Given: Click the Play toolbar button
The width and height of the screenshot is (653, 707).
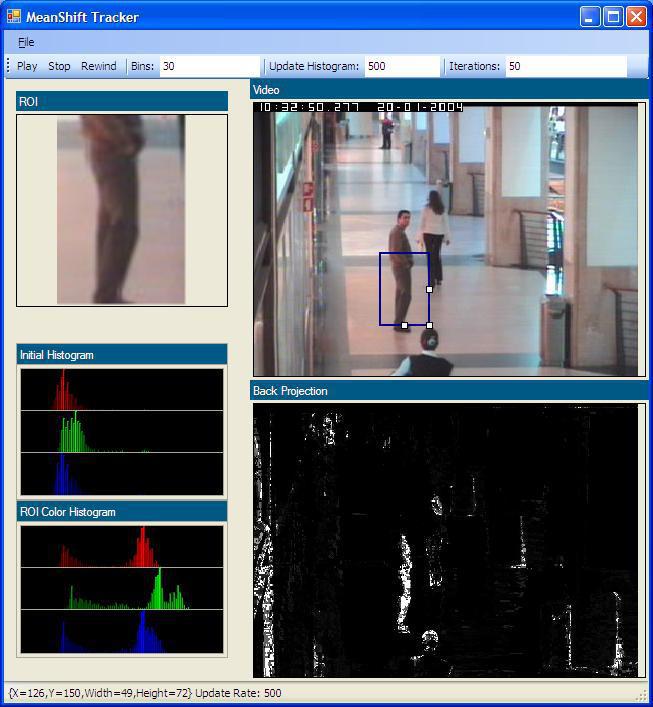Looking at the screenshot, I should (x=27, y=66).
